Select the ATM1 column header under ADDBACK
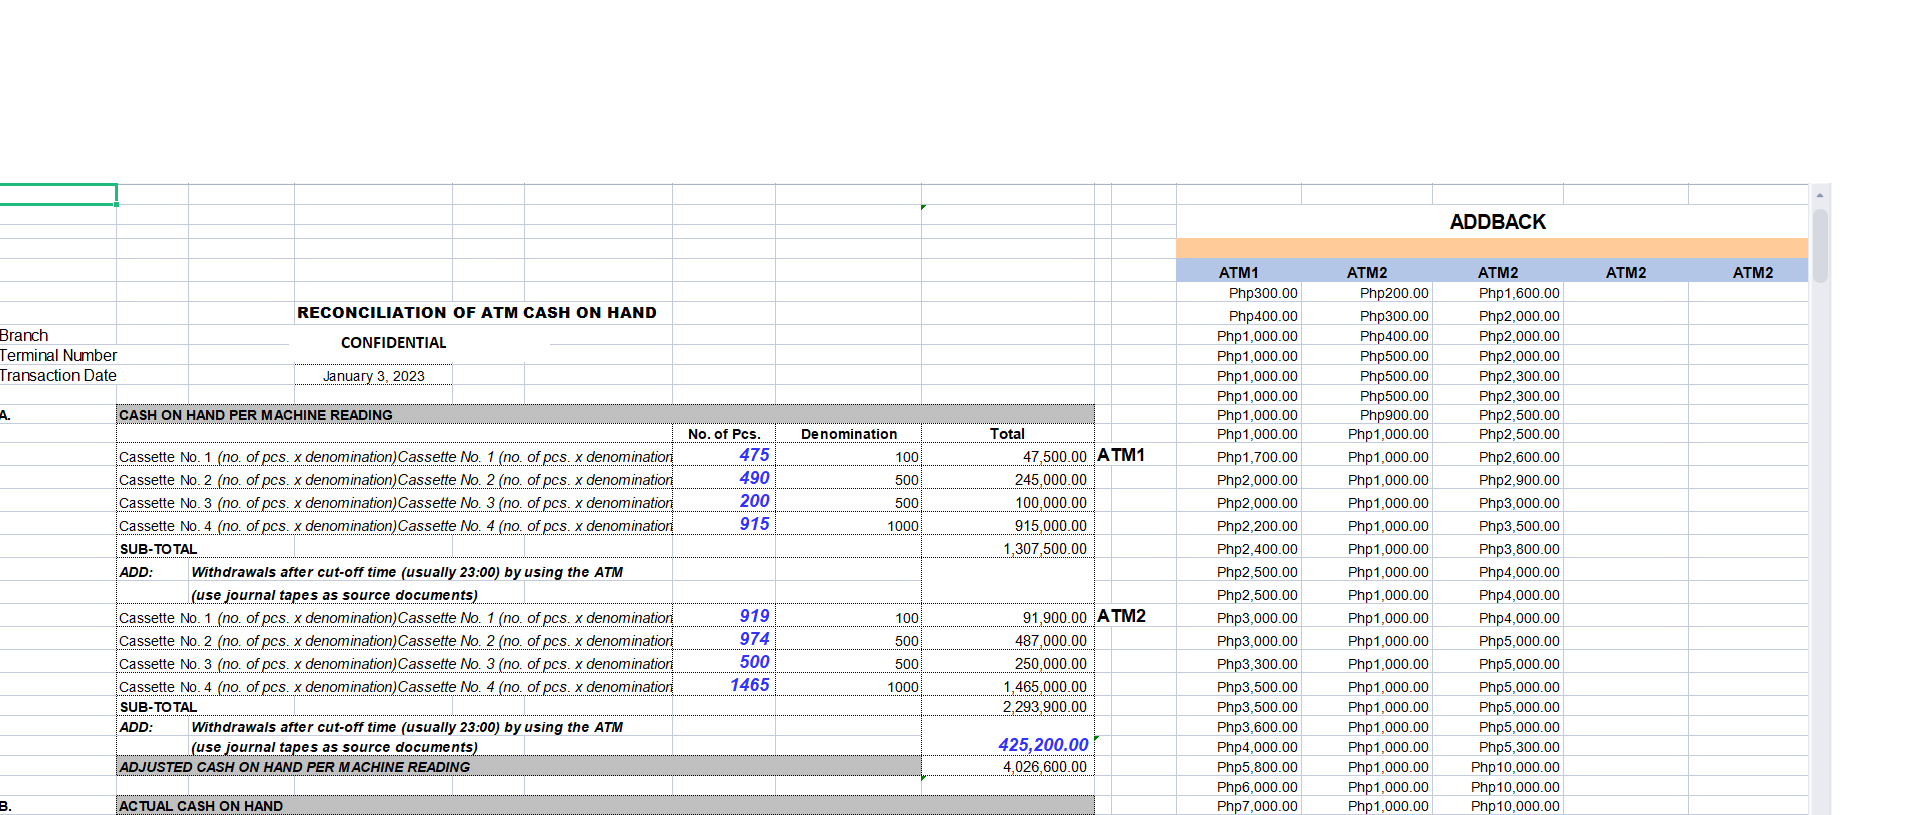 click(1239, 272)
